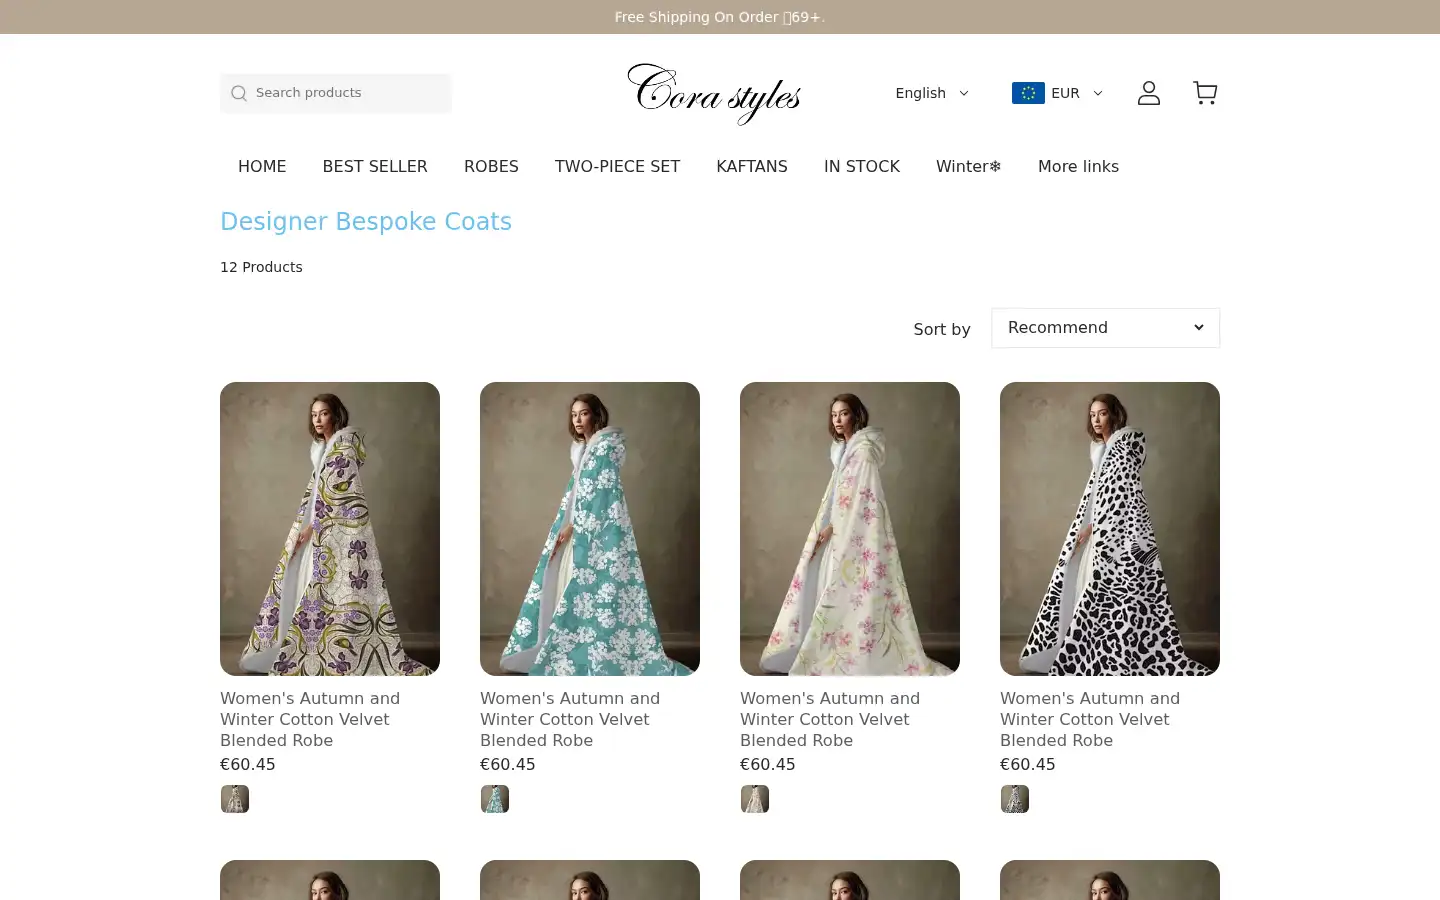Expand More links menu

pos(1078,167)
